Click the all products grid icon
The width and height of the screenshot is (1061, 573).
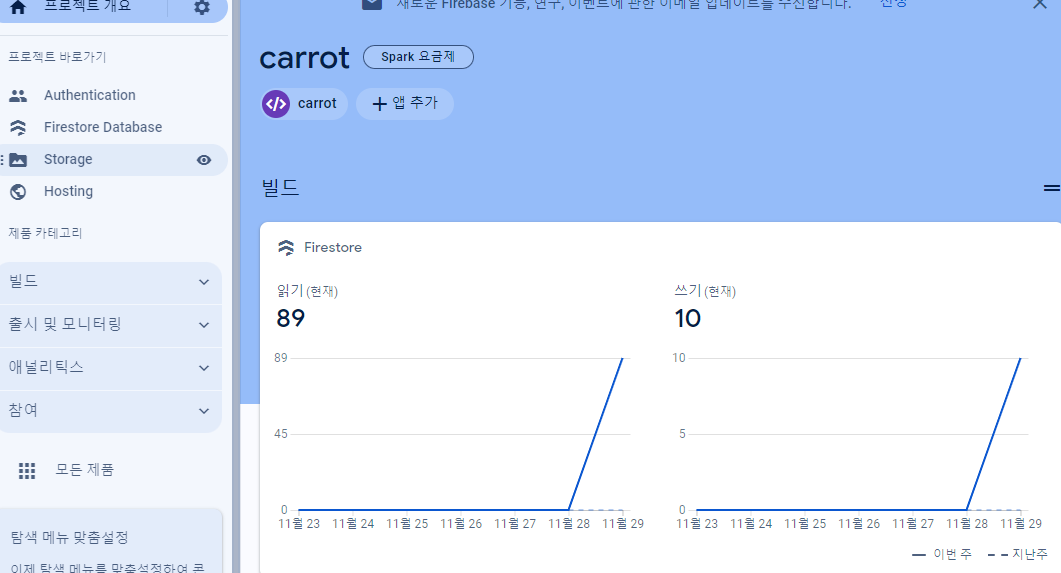pos(26,471)
